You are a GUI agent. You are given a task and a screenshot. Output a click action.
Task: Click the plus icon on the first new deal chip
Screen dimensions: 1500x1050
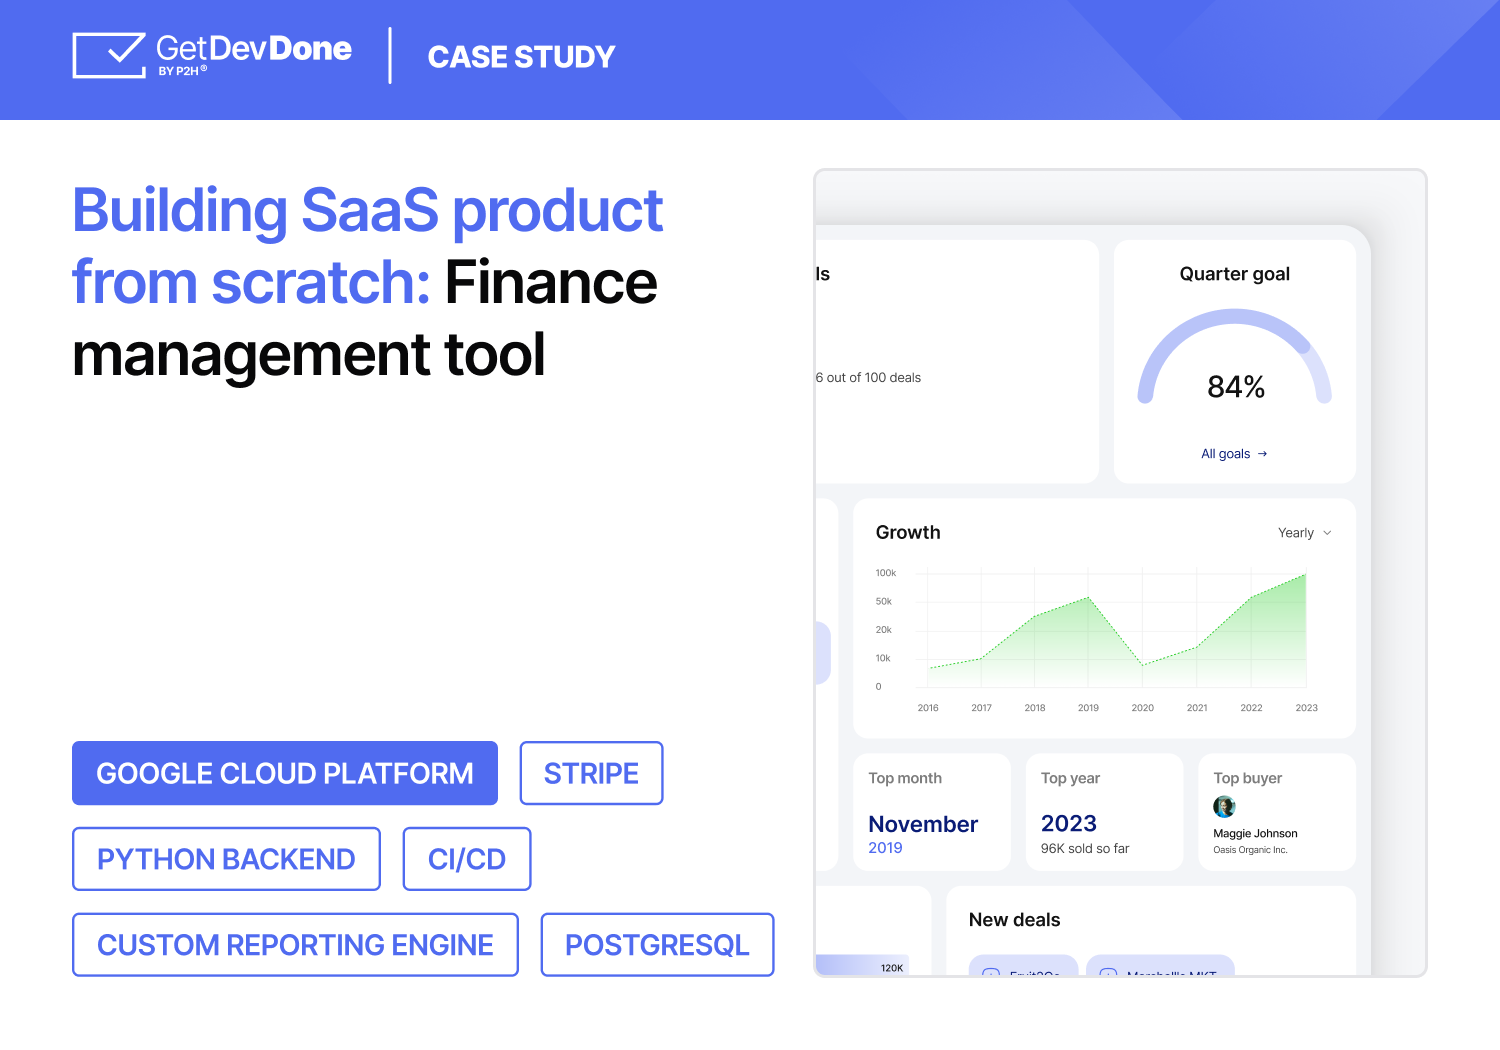pyautogui.click(x=991, y=972)
